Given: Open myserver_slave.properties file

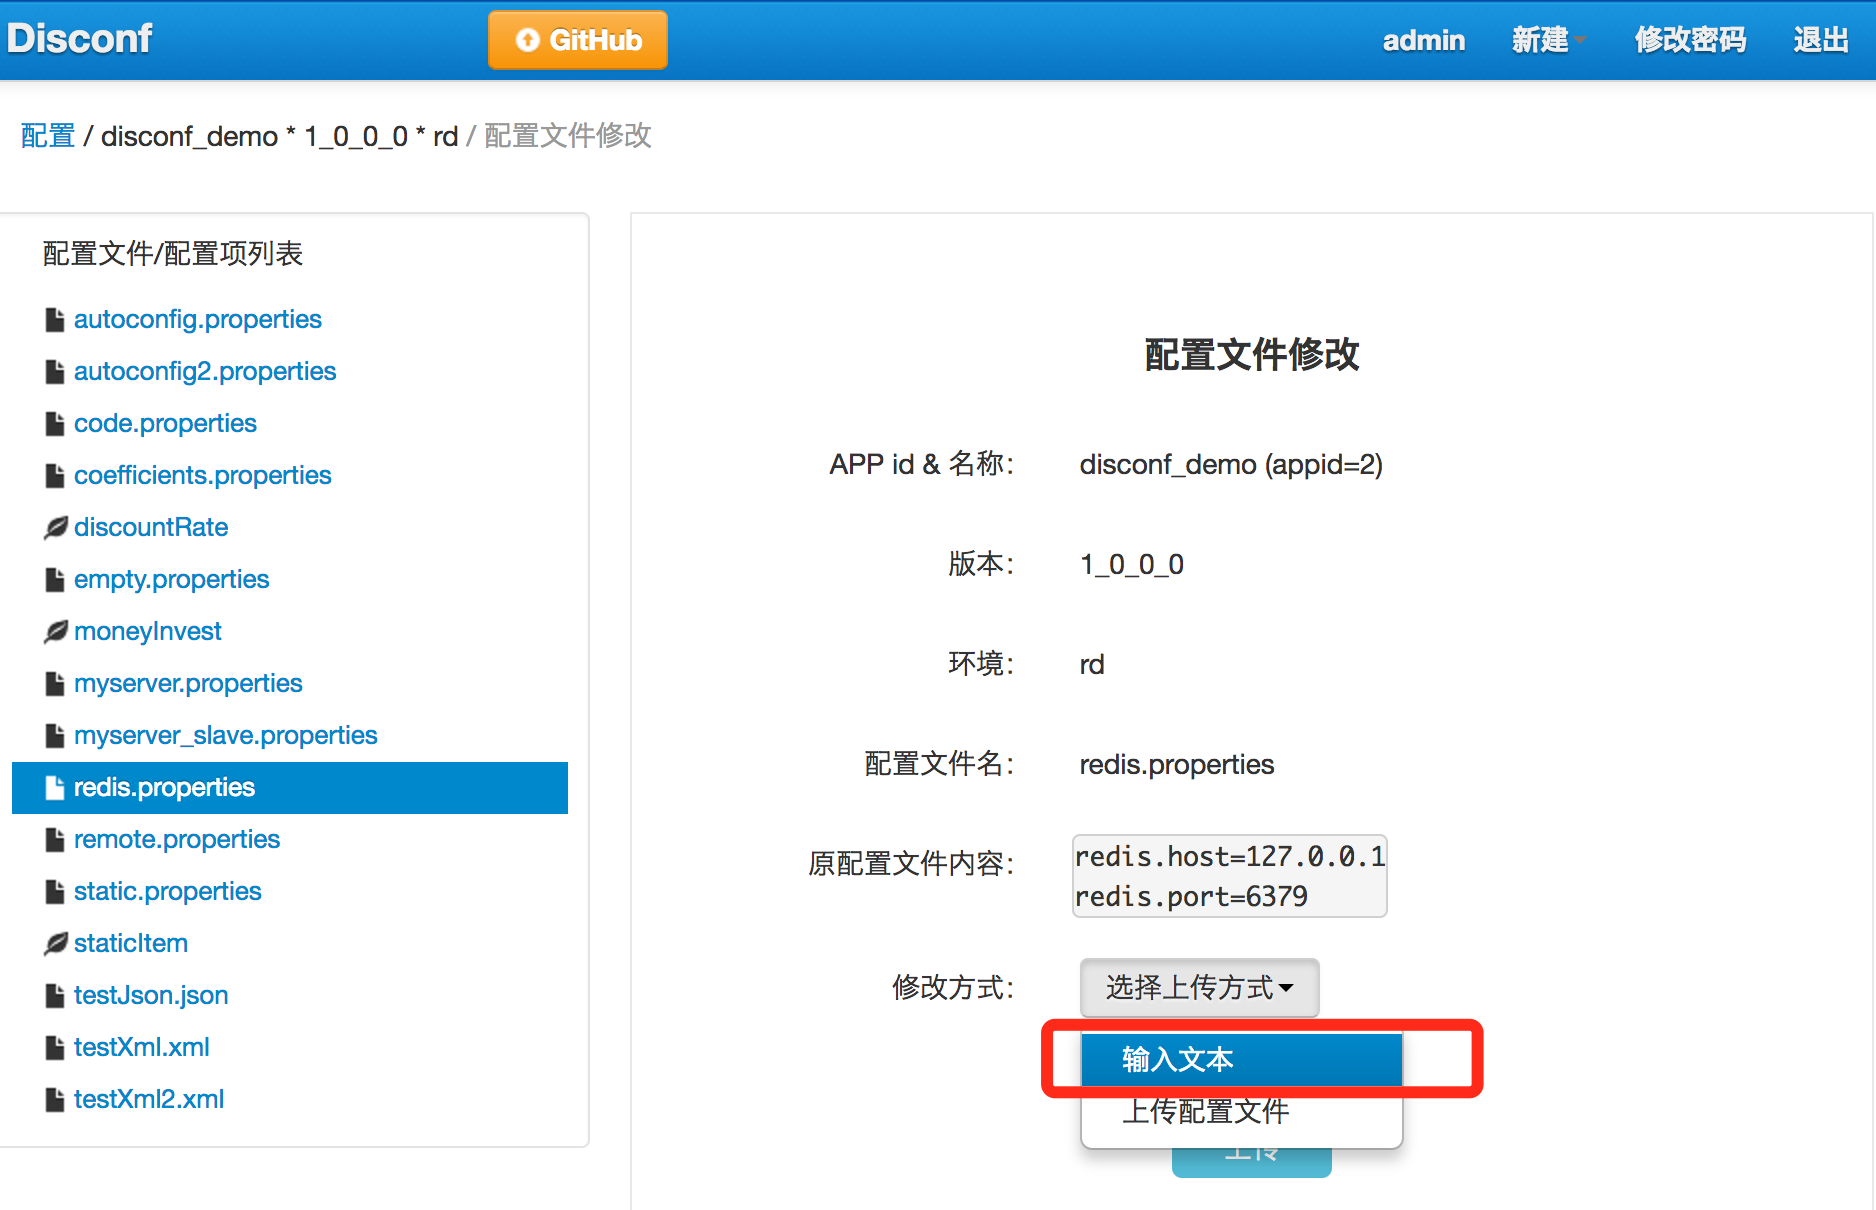Looking at the screenshot, I should (226, 736).
